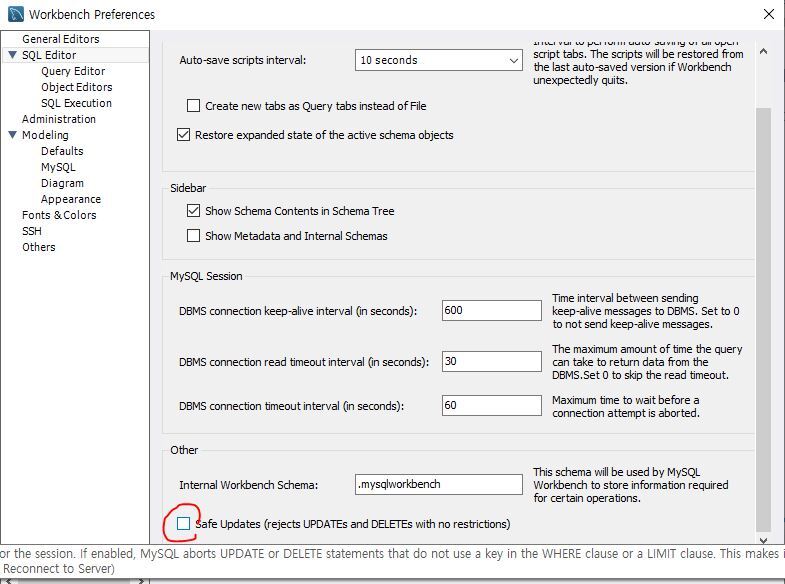Click the 'MySQL Session' group heading
This screenshot has width=785, height=584.
(x=206, y=276)
